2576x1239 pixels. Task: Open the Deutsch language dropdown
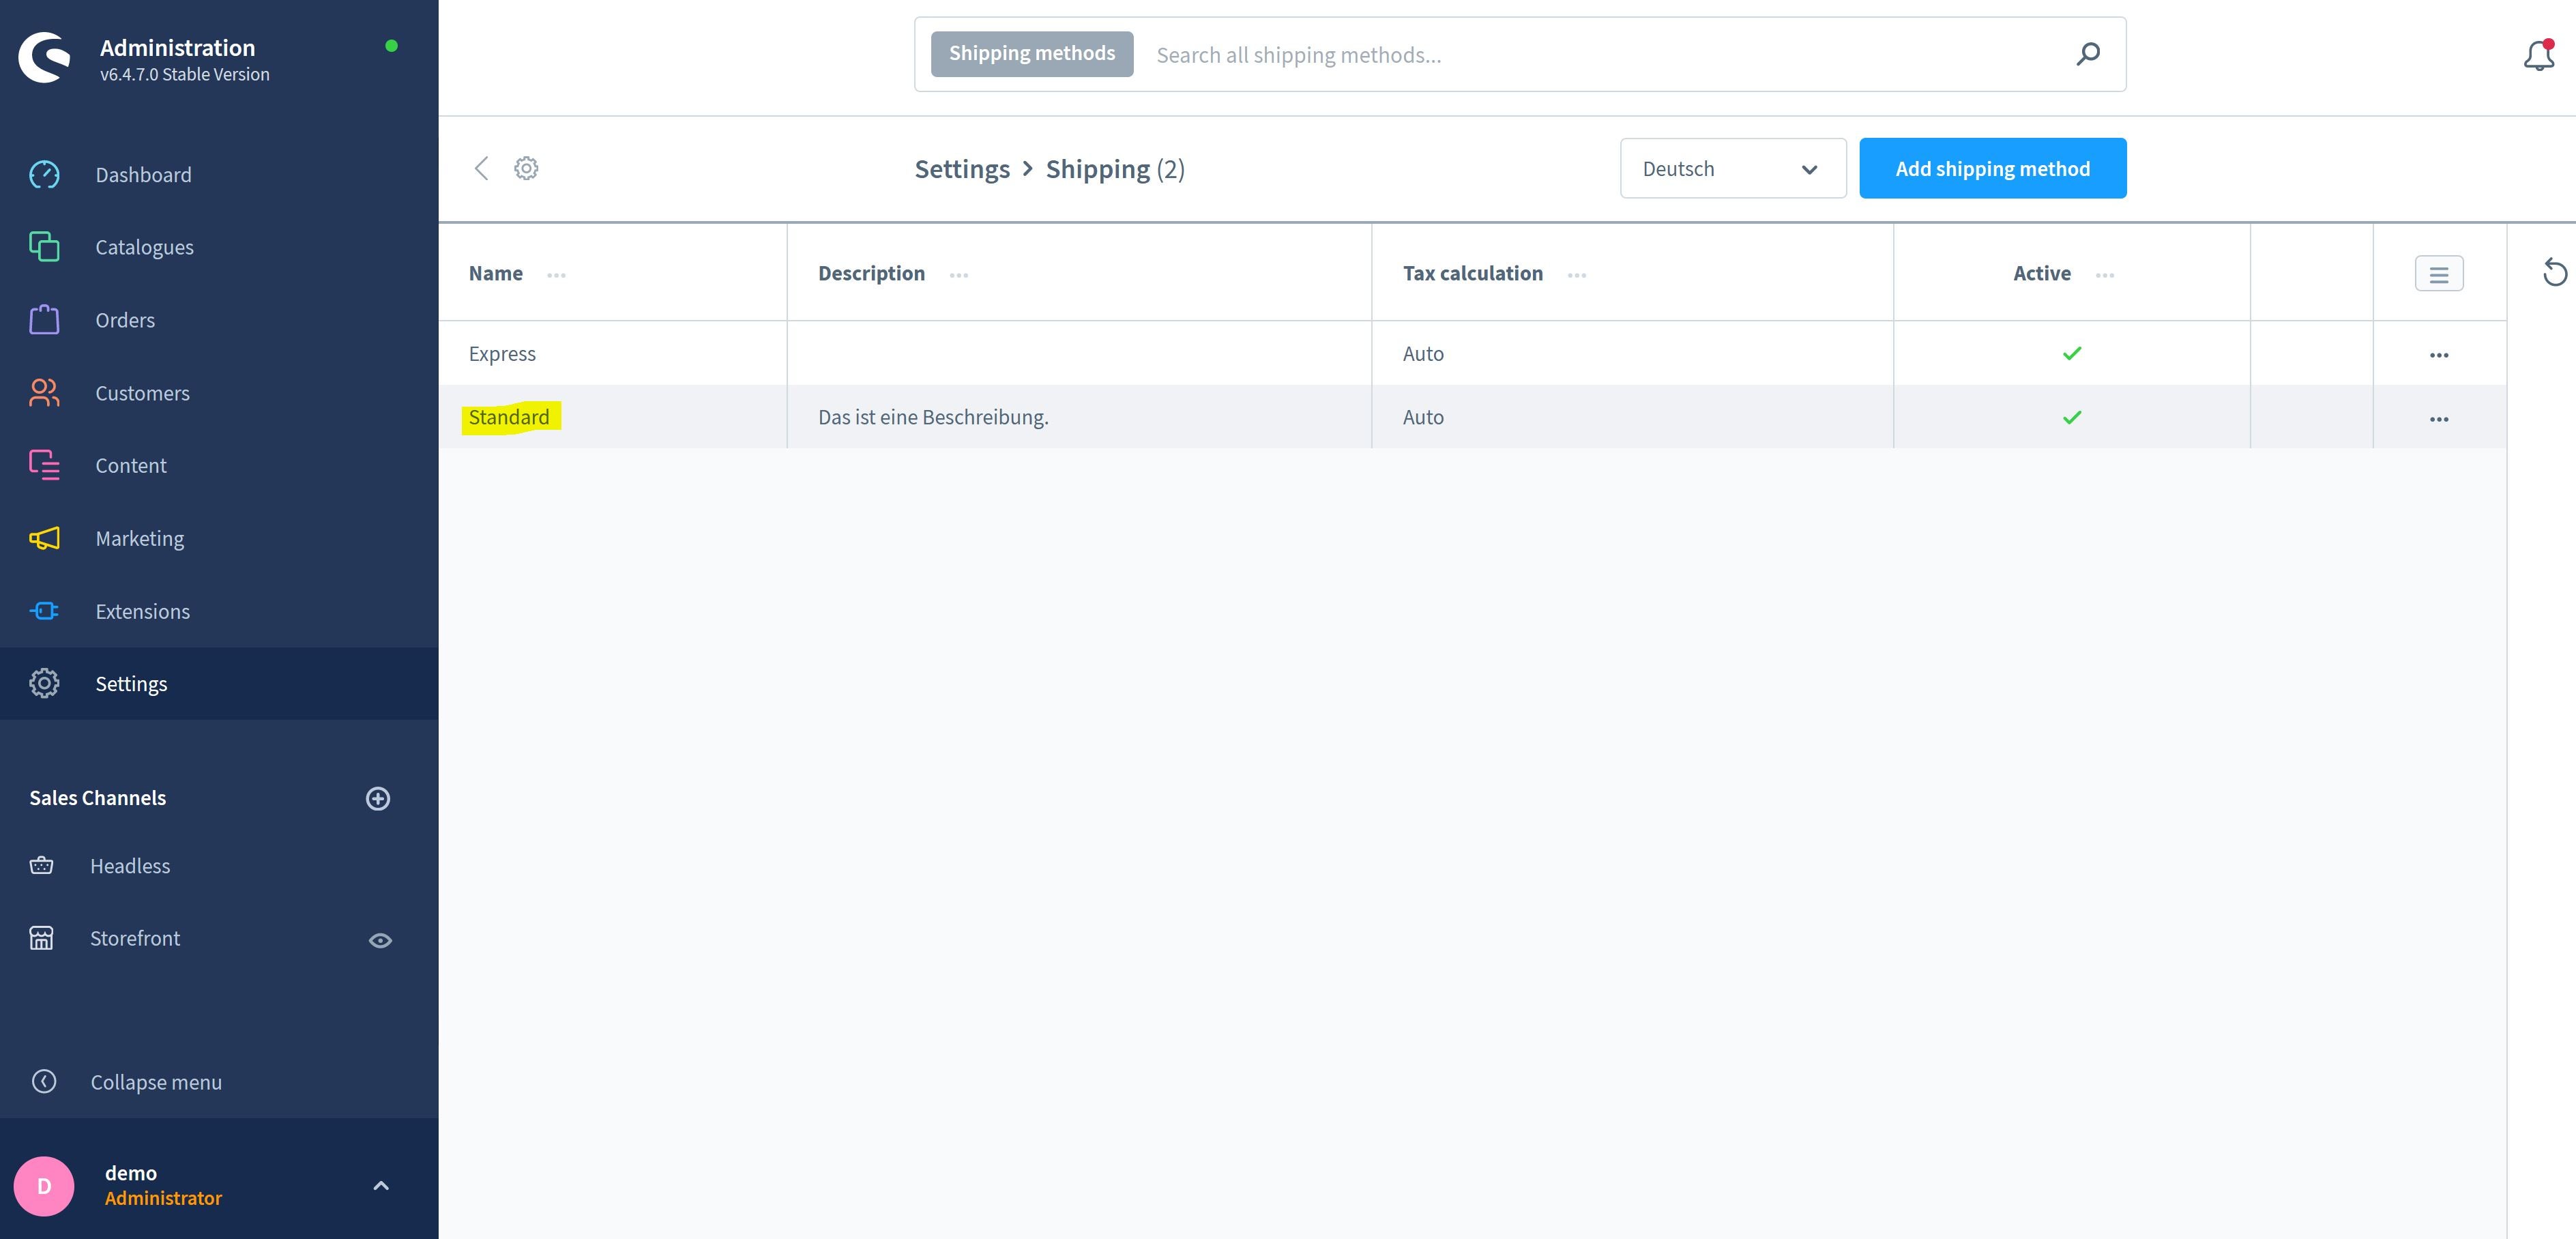pos(1733,168)
